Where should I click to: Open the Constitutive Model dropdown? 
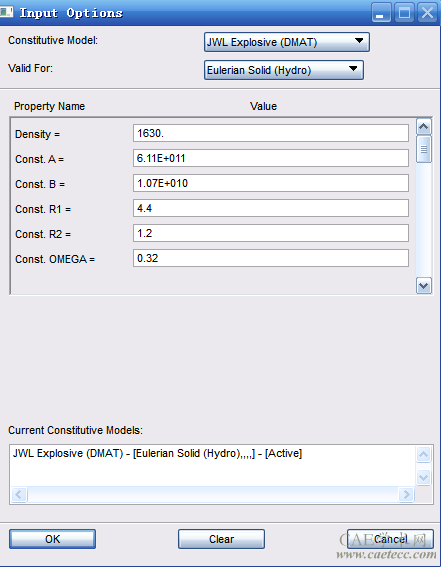click(287, 42)
